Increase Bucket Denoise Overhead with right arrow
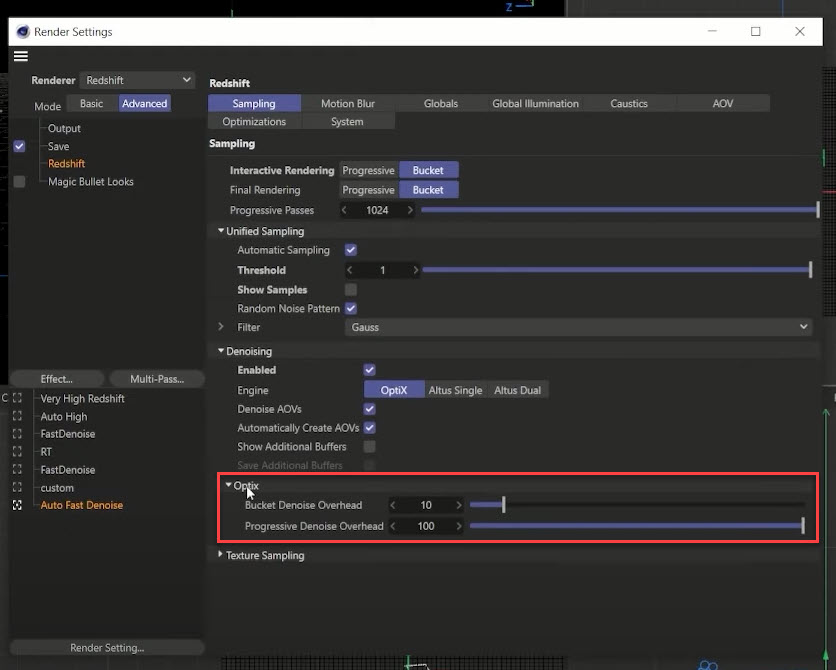The image size is (836, 670). (x=459, y=505)
